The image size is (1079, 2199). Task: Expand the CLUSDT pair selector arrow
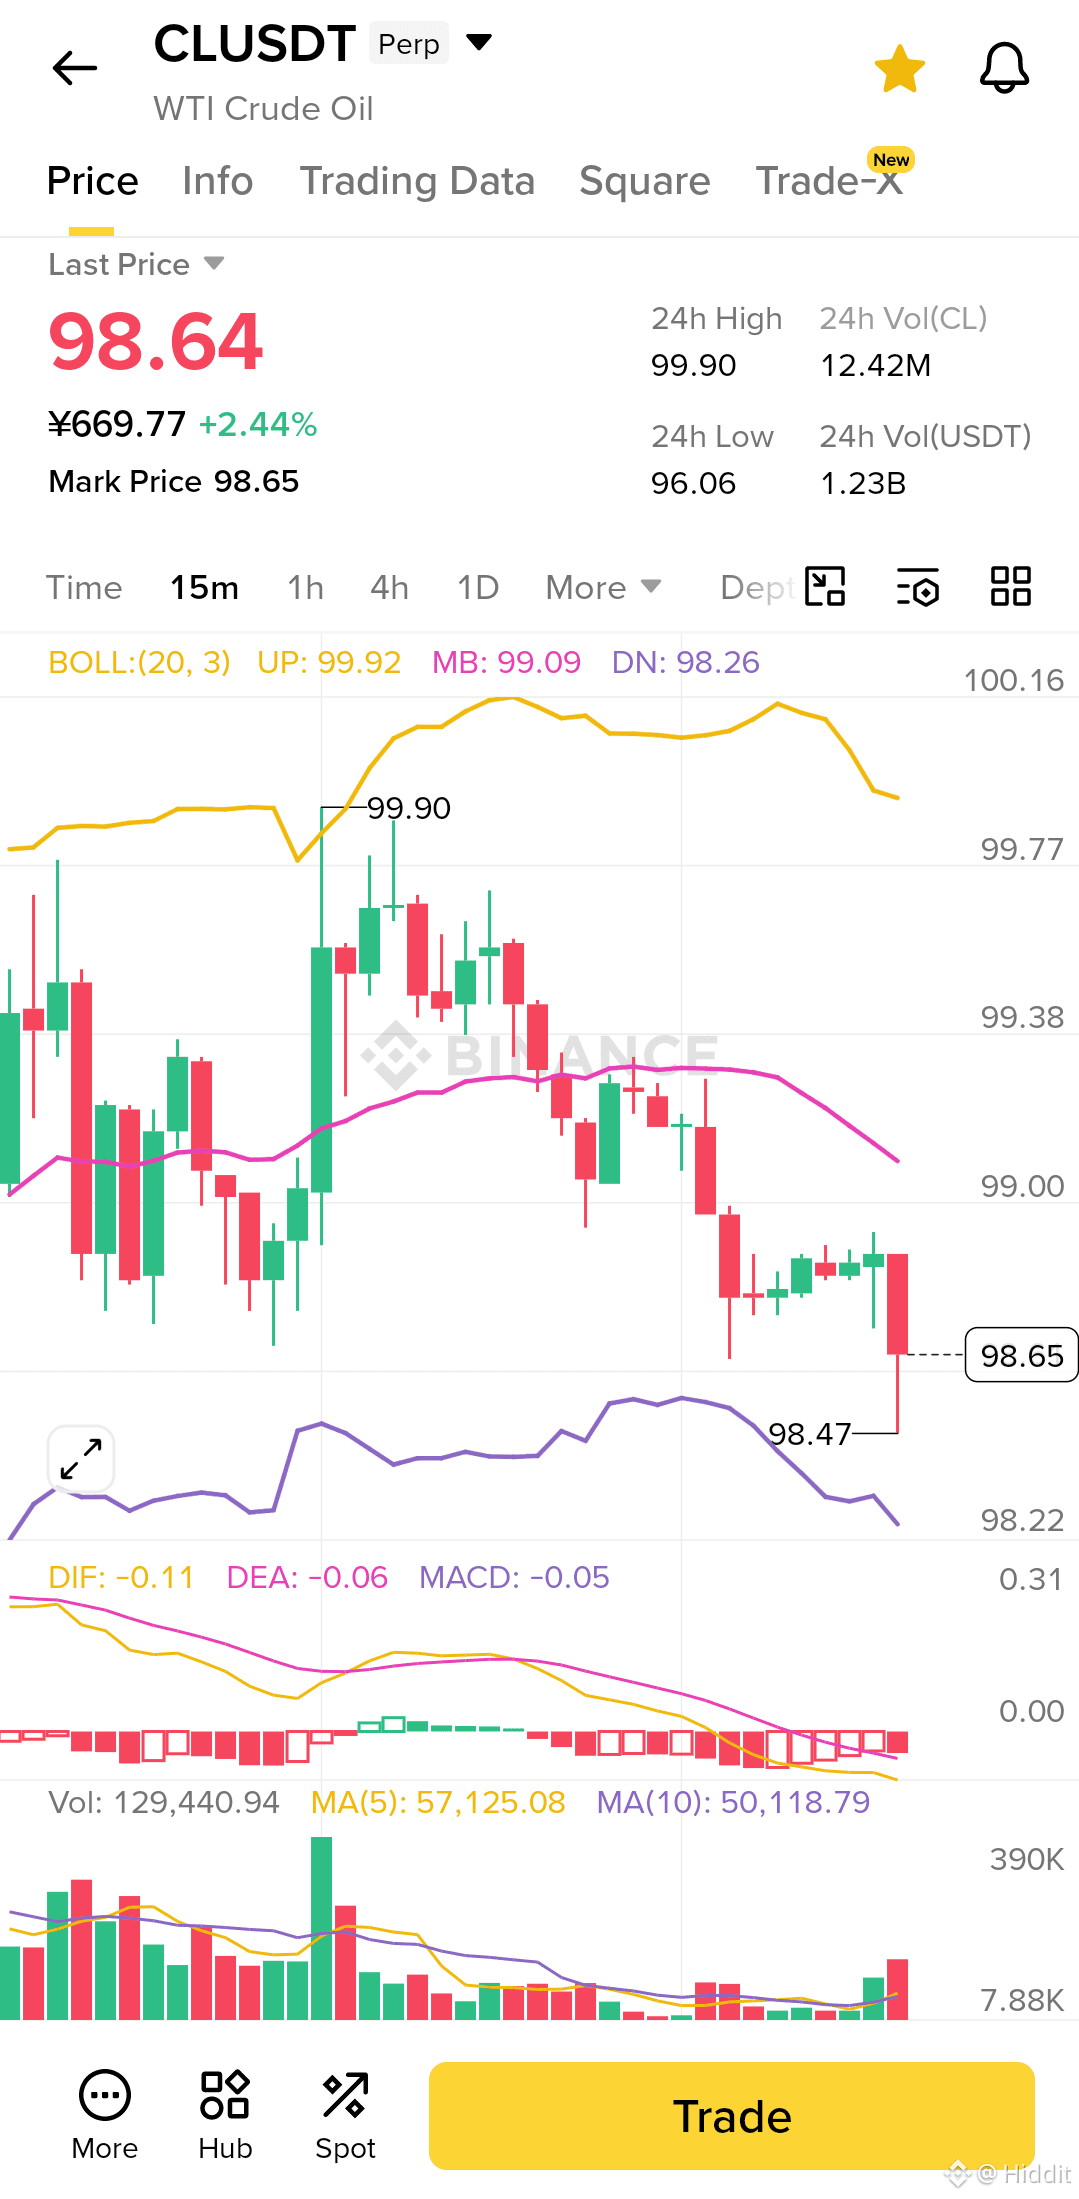pos(480,42)
